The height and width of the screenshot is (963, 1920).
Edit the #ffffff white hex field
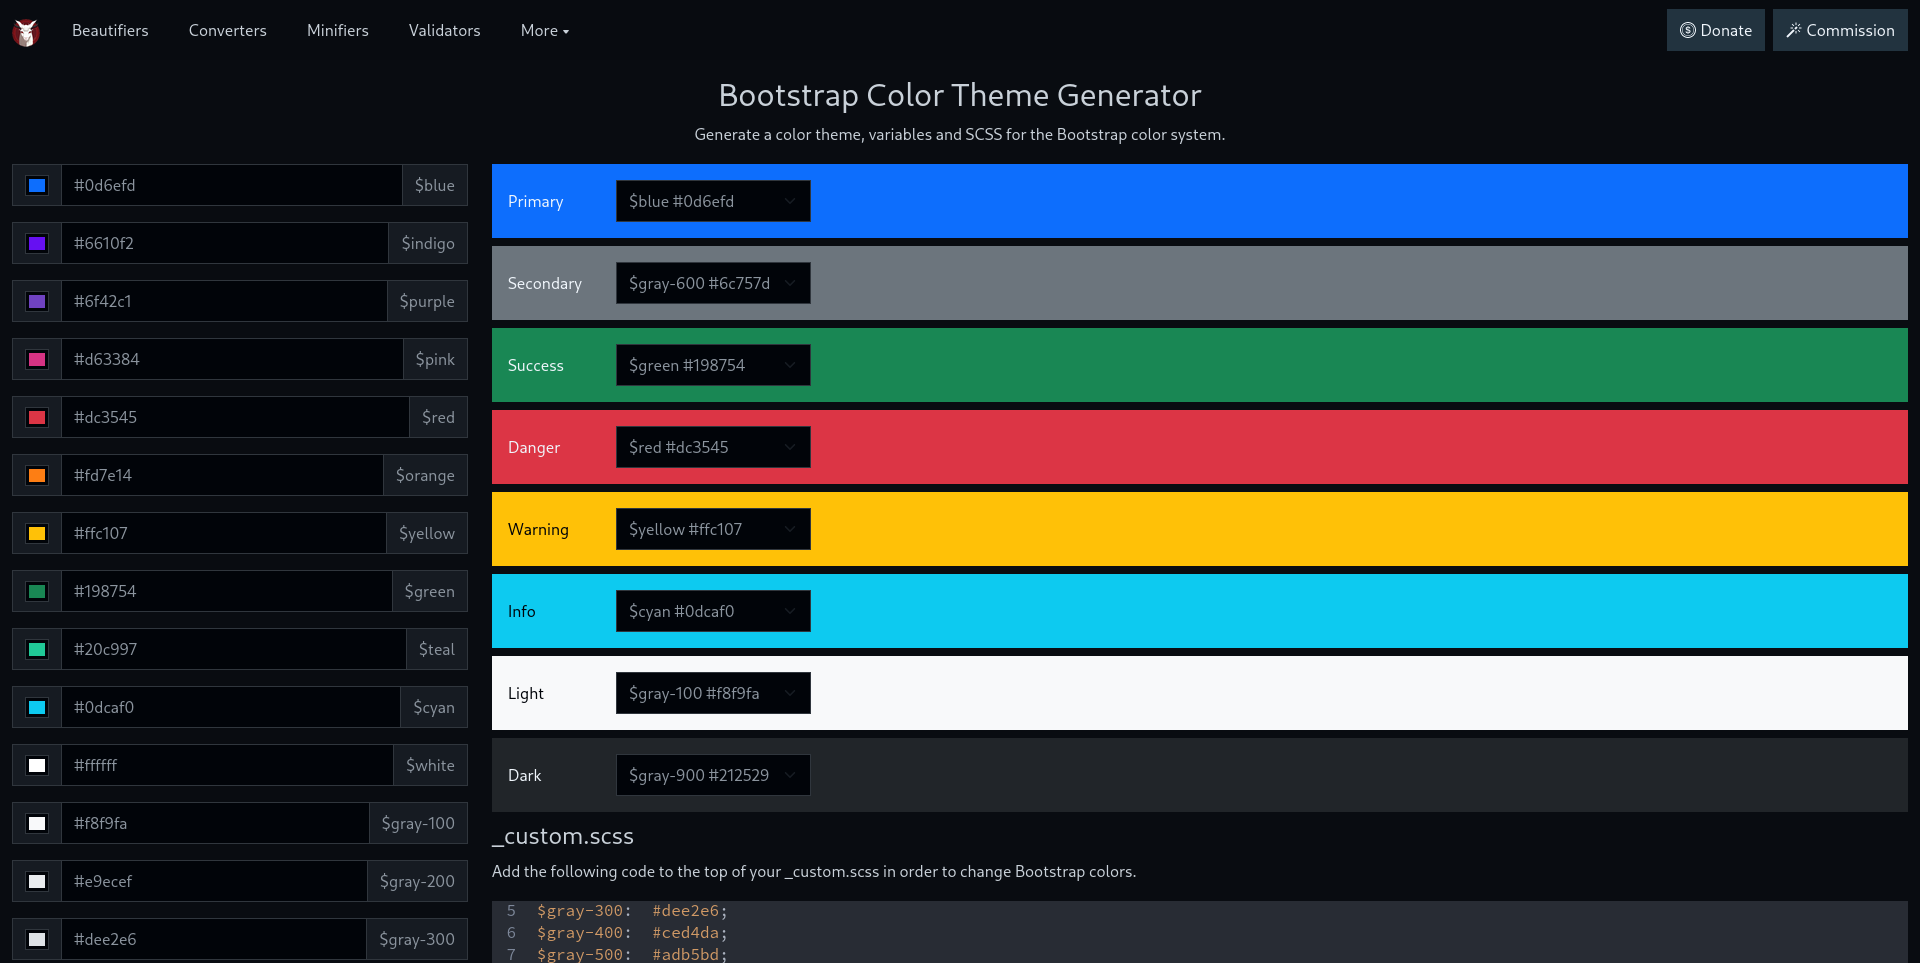228,765
